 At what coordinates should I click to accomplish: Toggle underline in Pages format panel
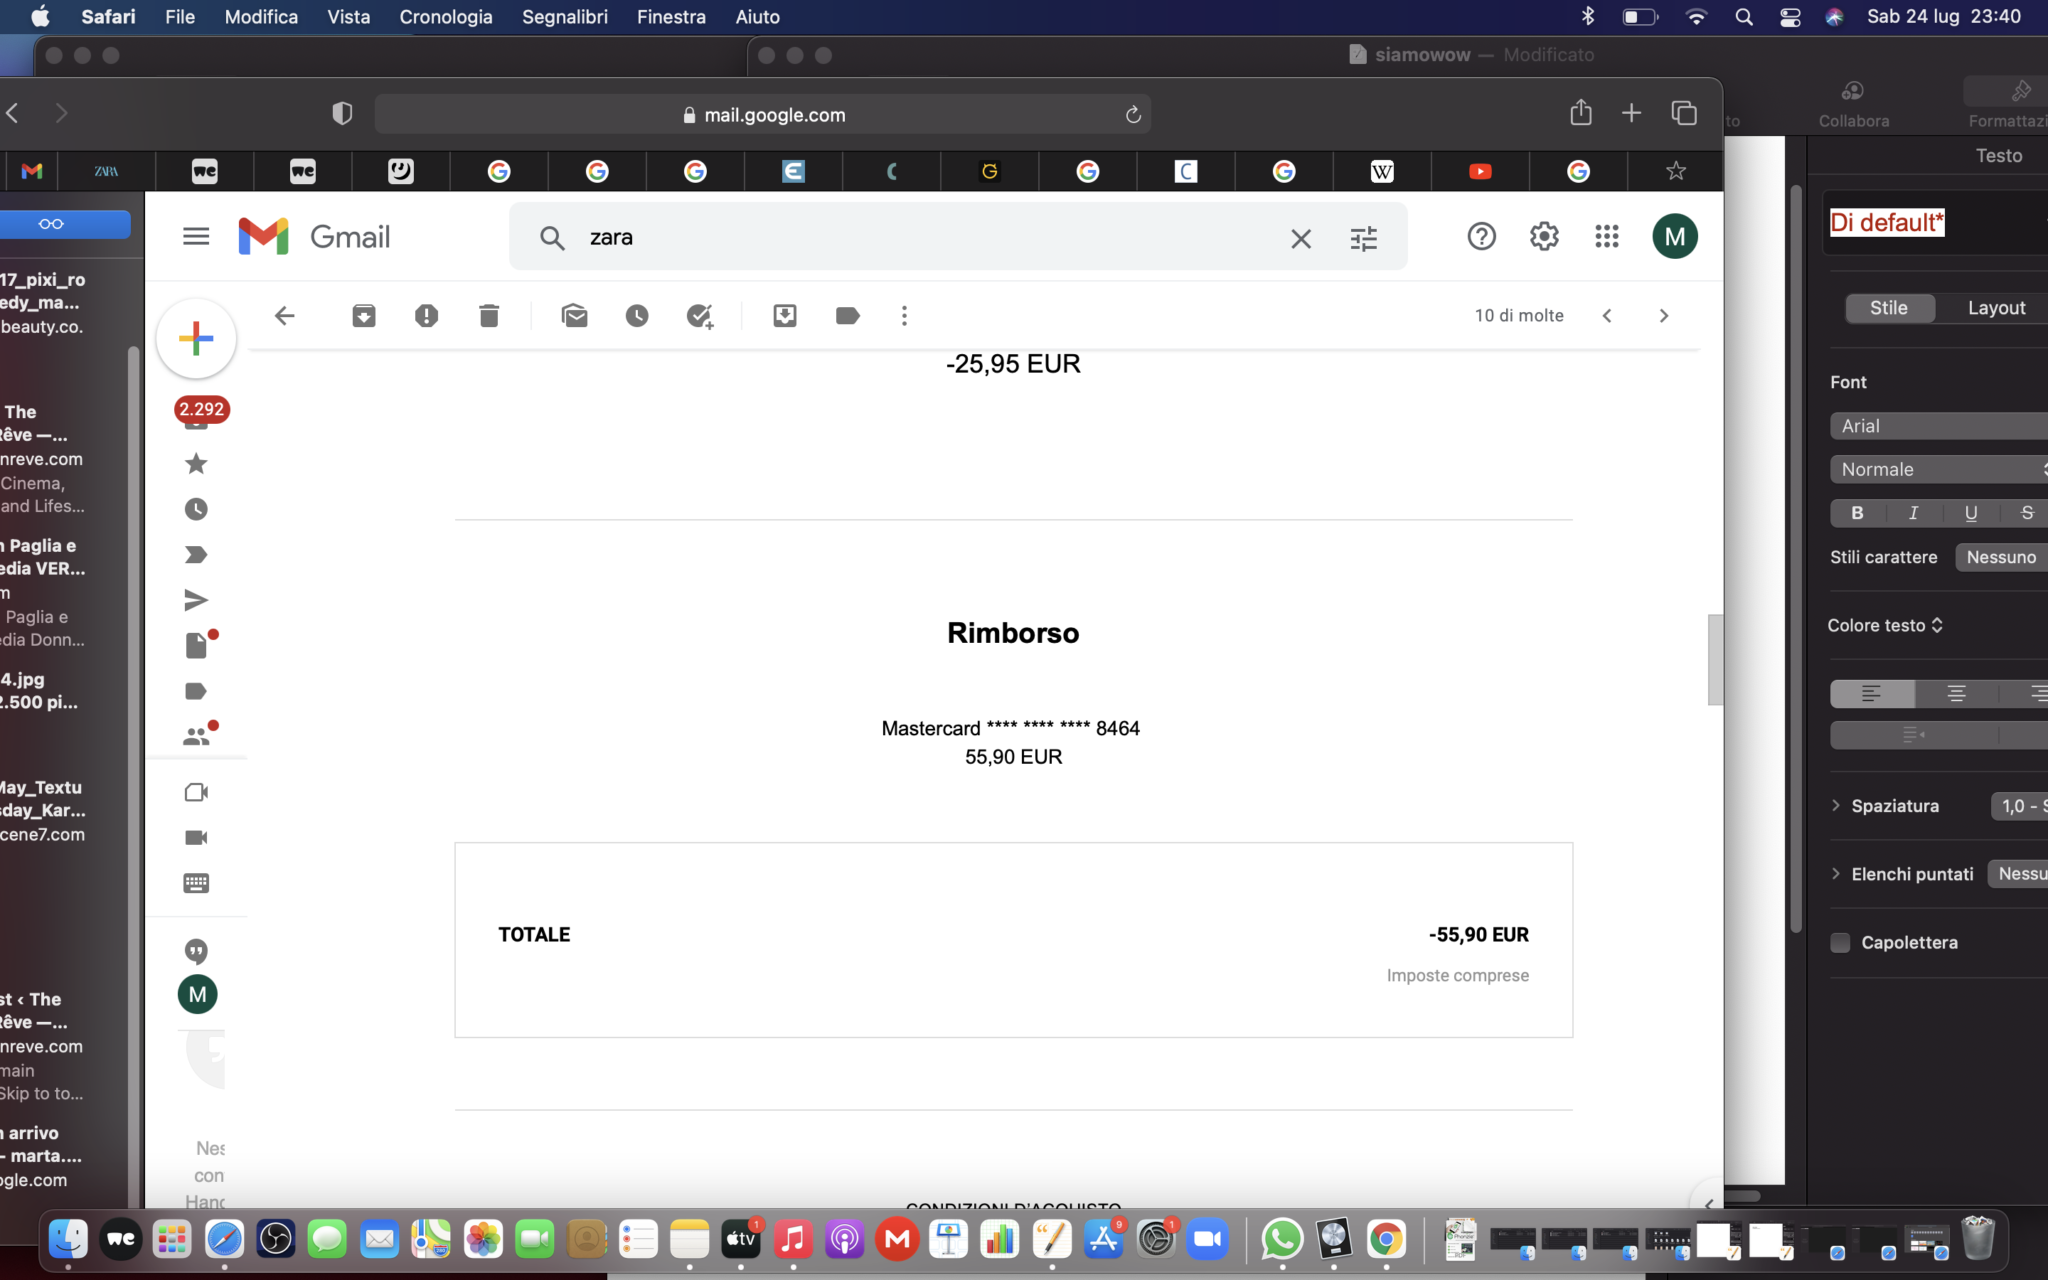pos(1971,513)
